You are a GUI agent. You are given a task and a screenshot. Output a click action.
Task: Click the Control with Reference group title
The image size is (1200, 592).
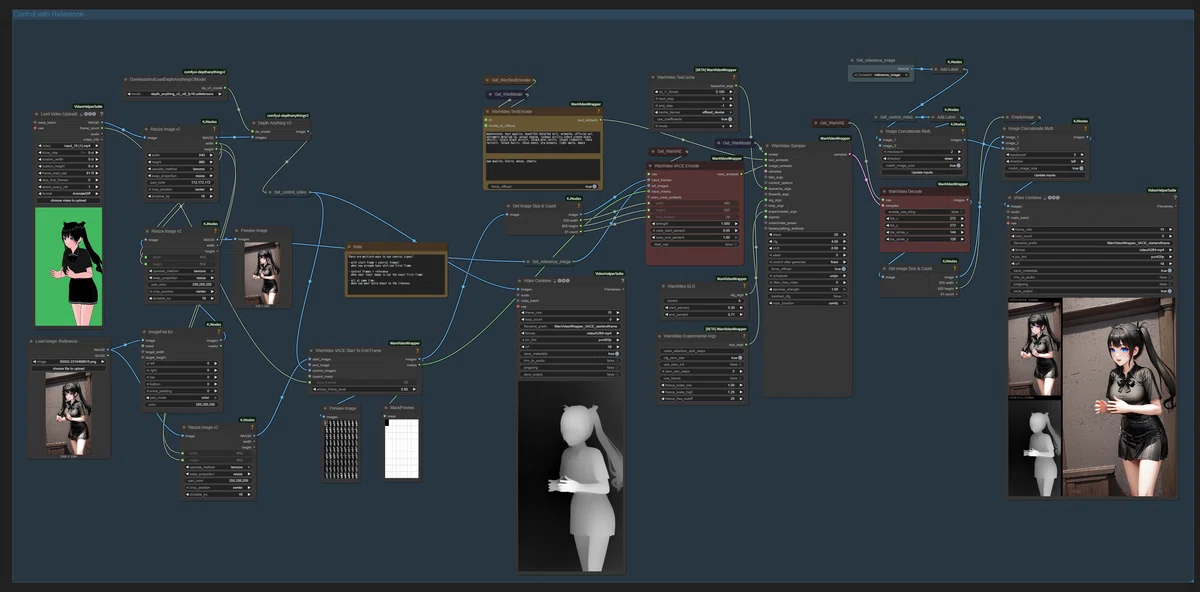coord(48,15)
